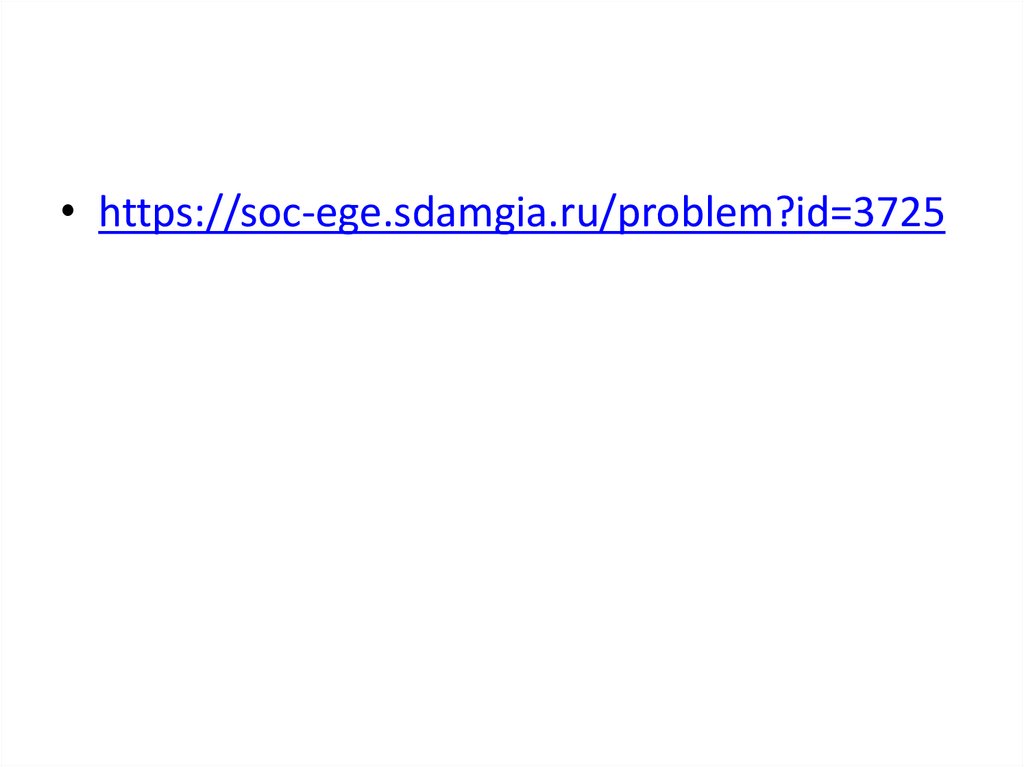The width and height of the screenshot is (1024, 767).
Task: Click the 'soc' letters at the domain's start
Action: (271, 215)
